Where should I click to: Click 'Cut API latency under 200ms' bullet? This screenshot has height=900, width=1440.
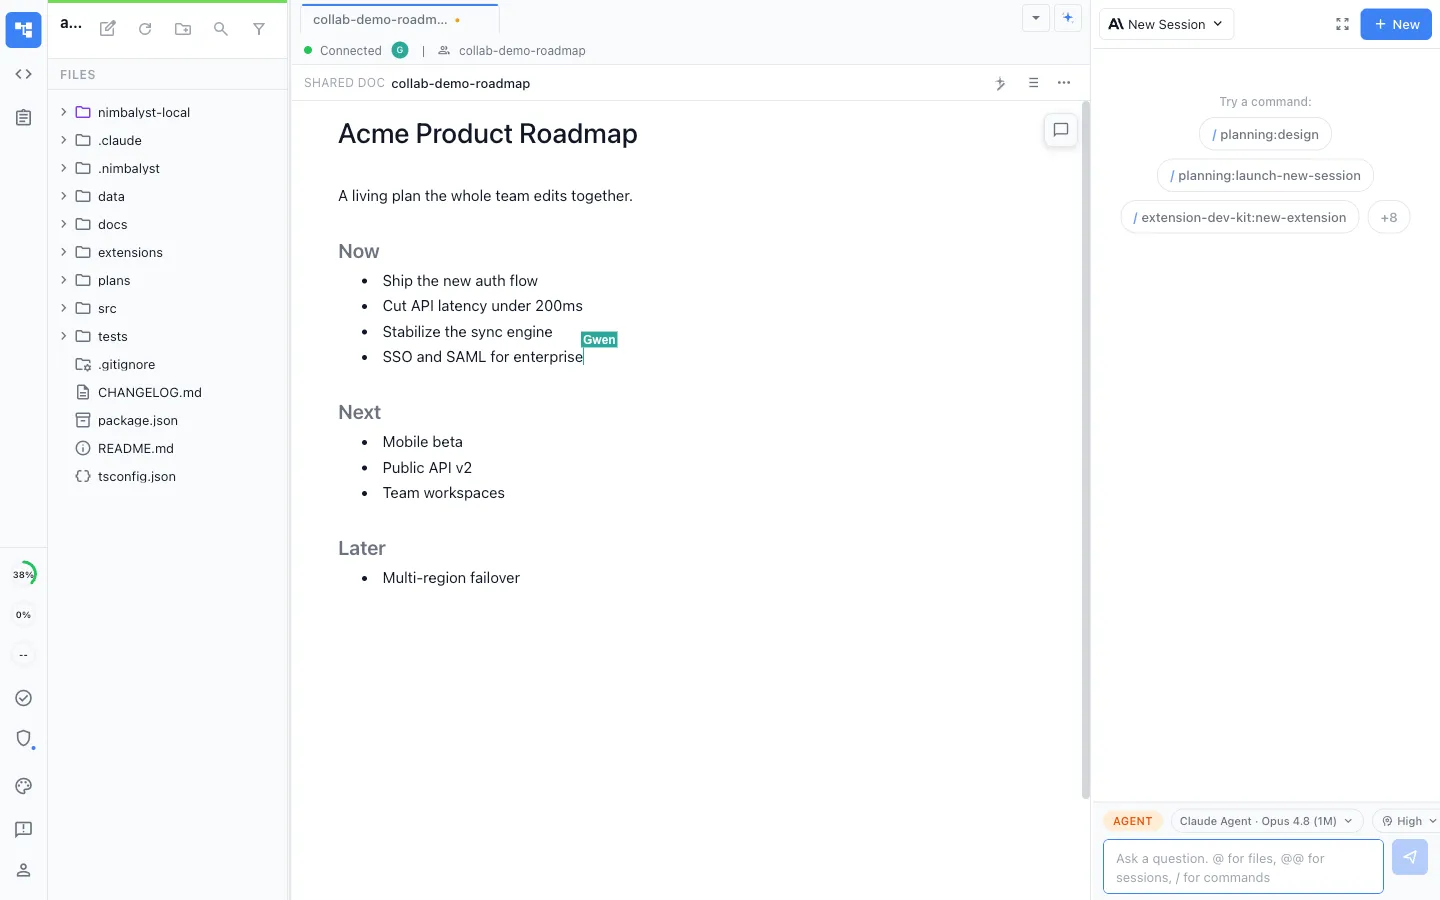[x=482, y=306]
